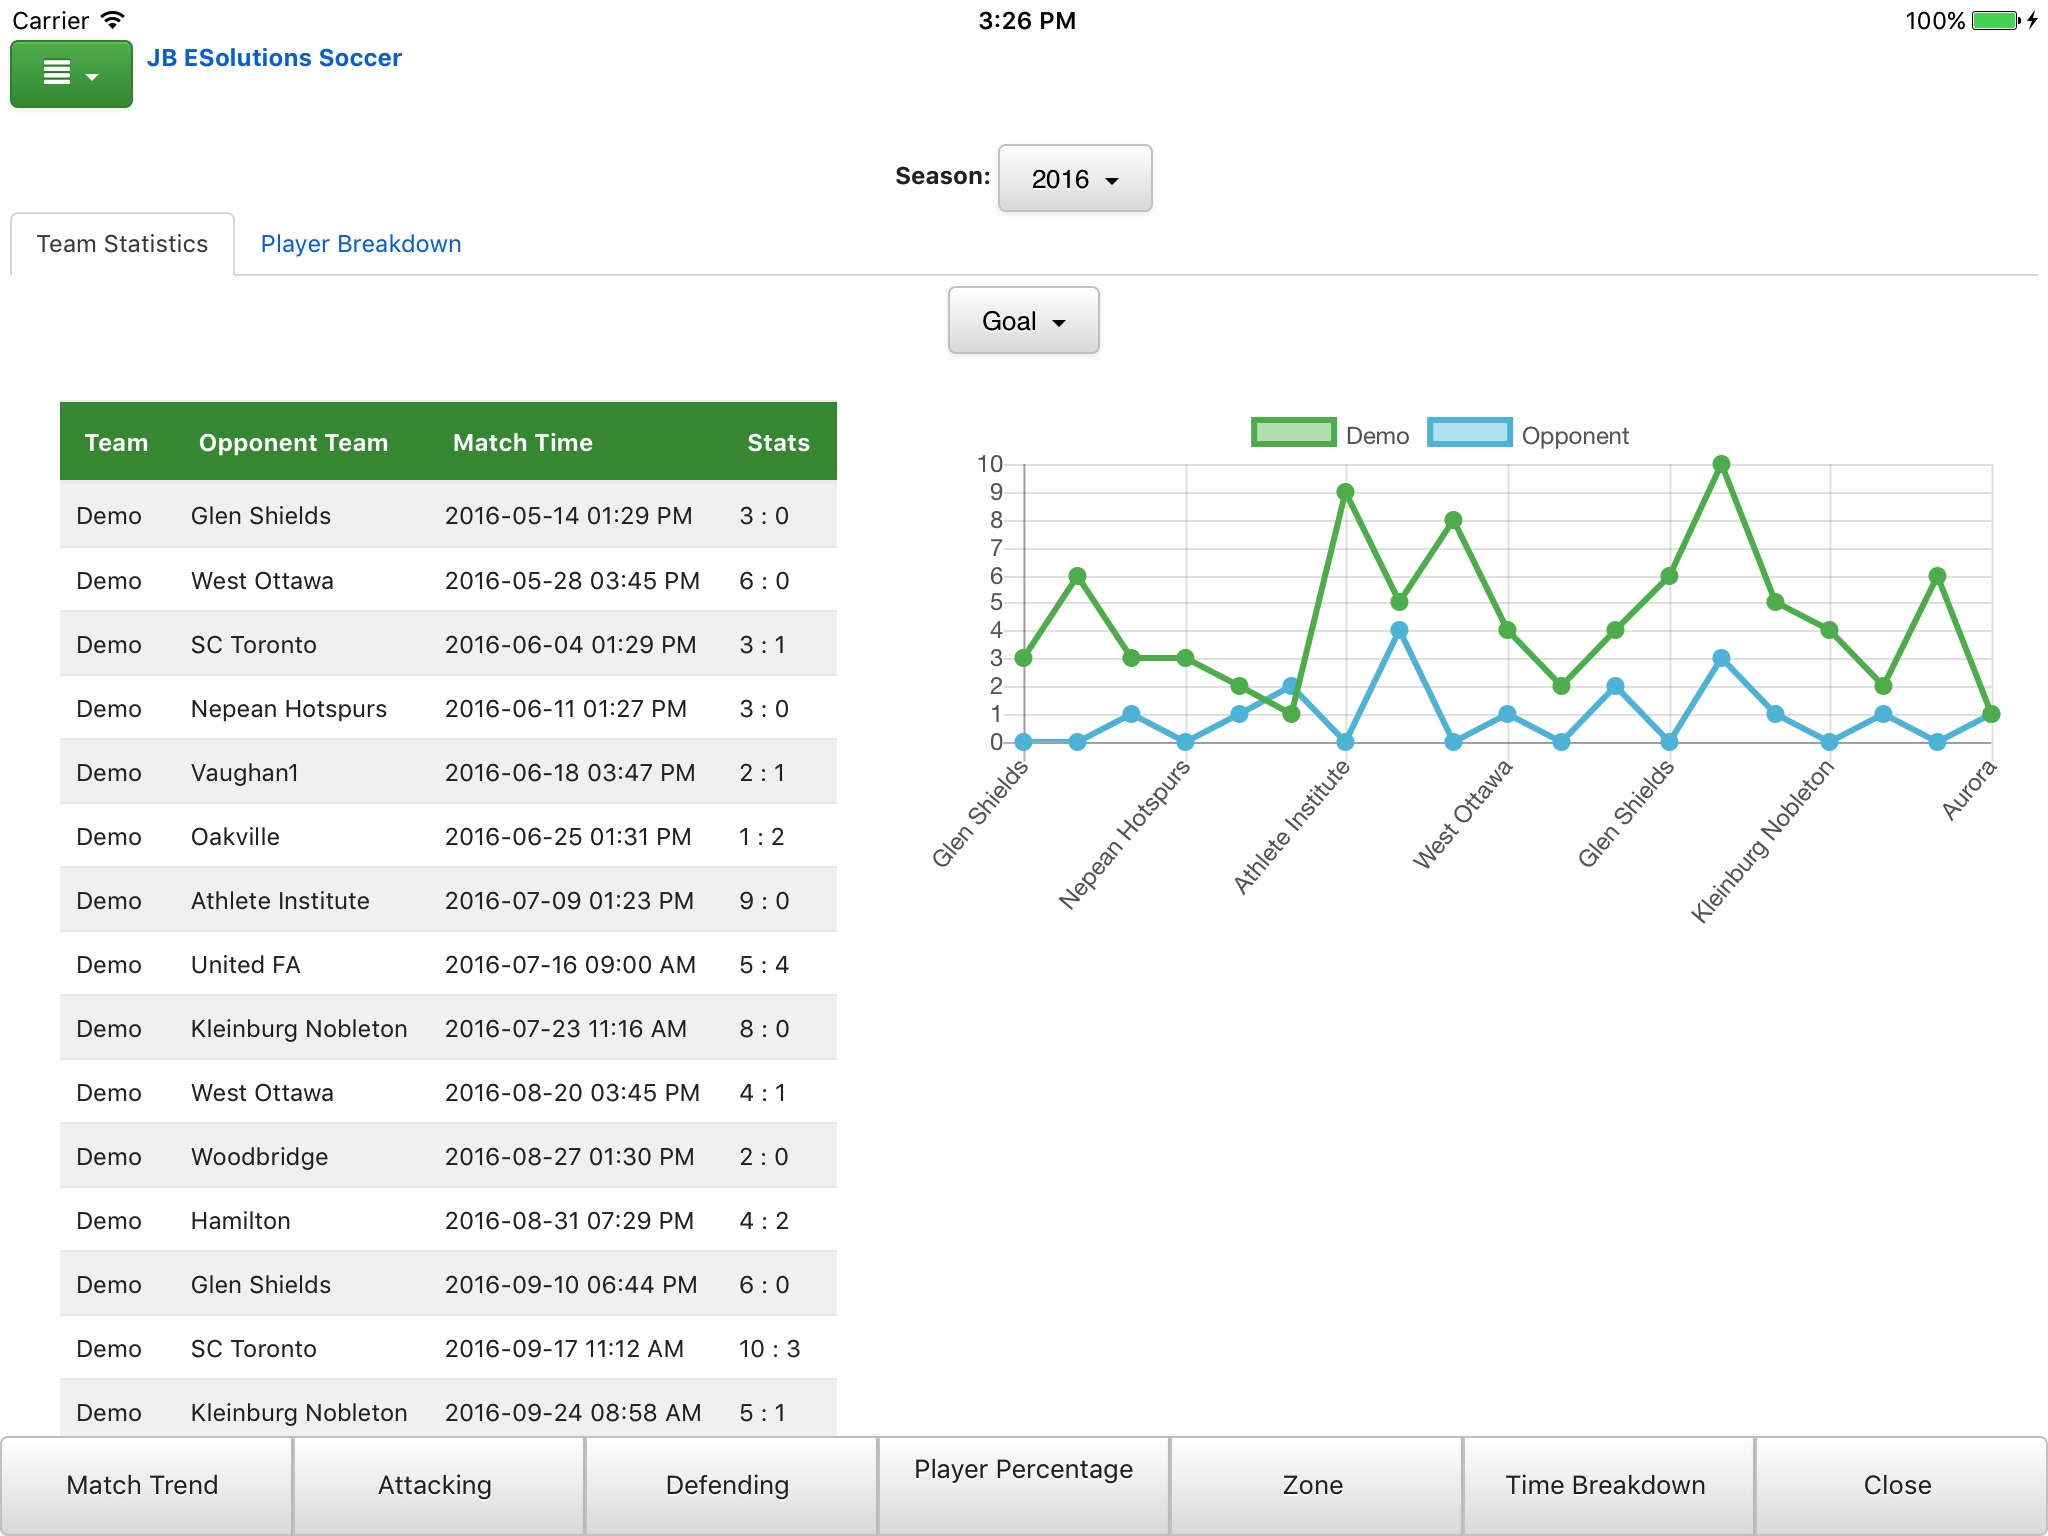The height and width of the screenshot is (1536, 2048).
Task: Expand the Season 2016 dropdown
Action: coord(1074,179)
